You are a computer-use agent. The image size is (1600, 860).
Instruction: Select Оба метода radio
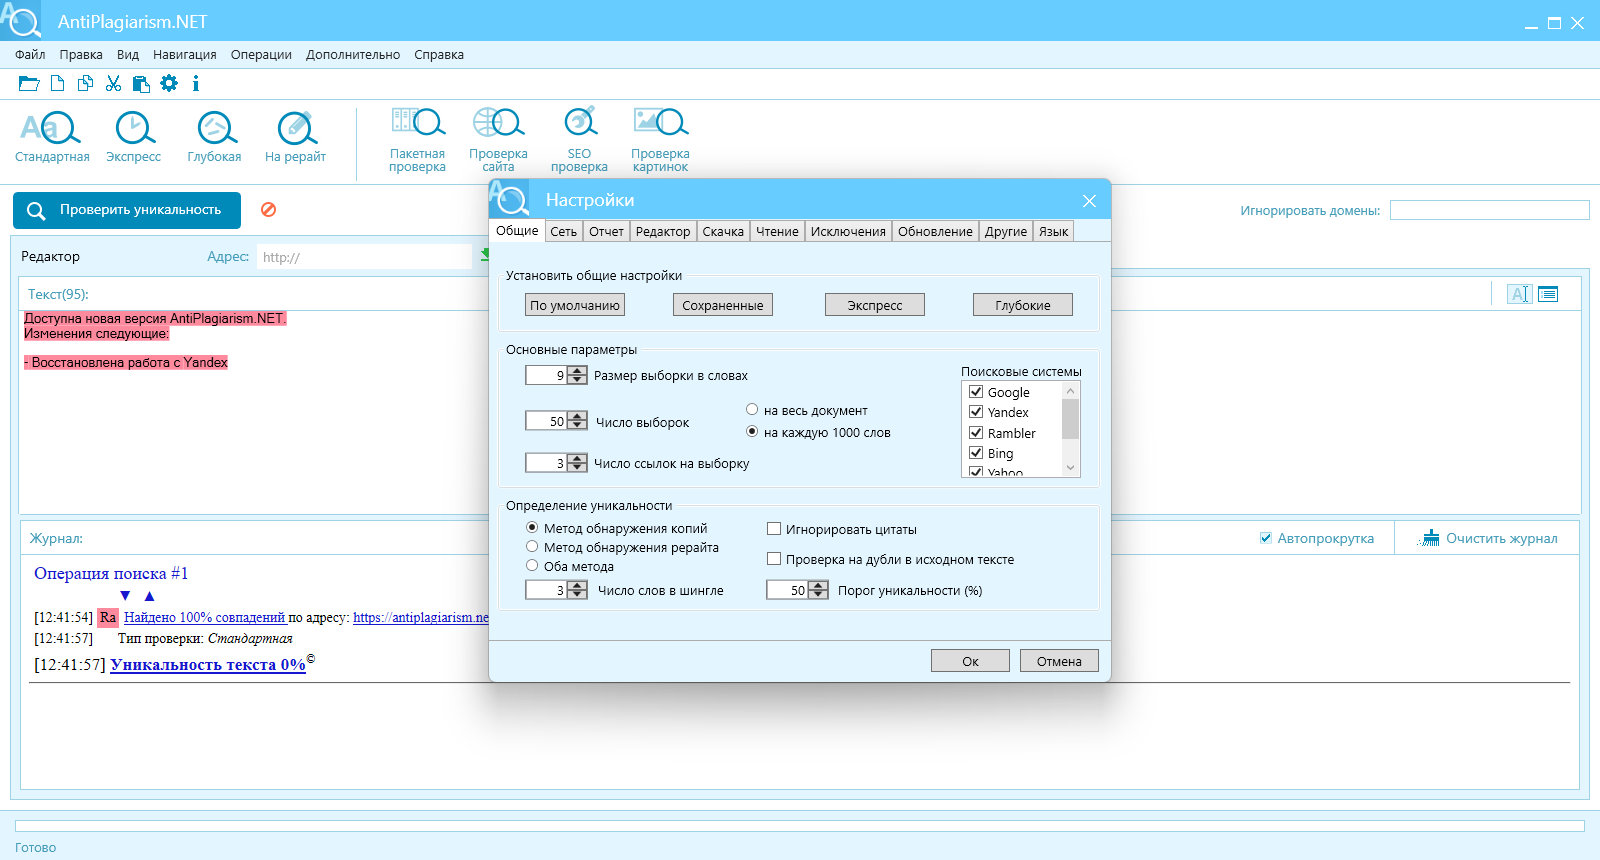coord(532,565)
